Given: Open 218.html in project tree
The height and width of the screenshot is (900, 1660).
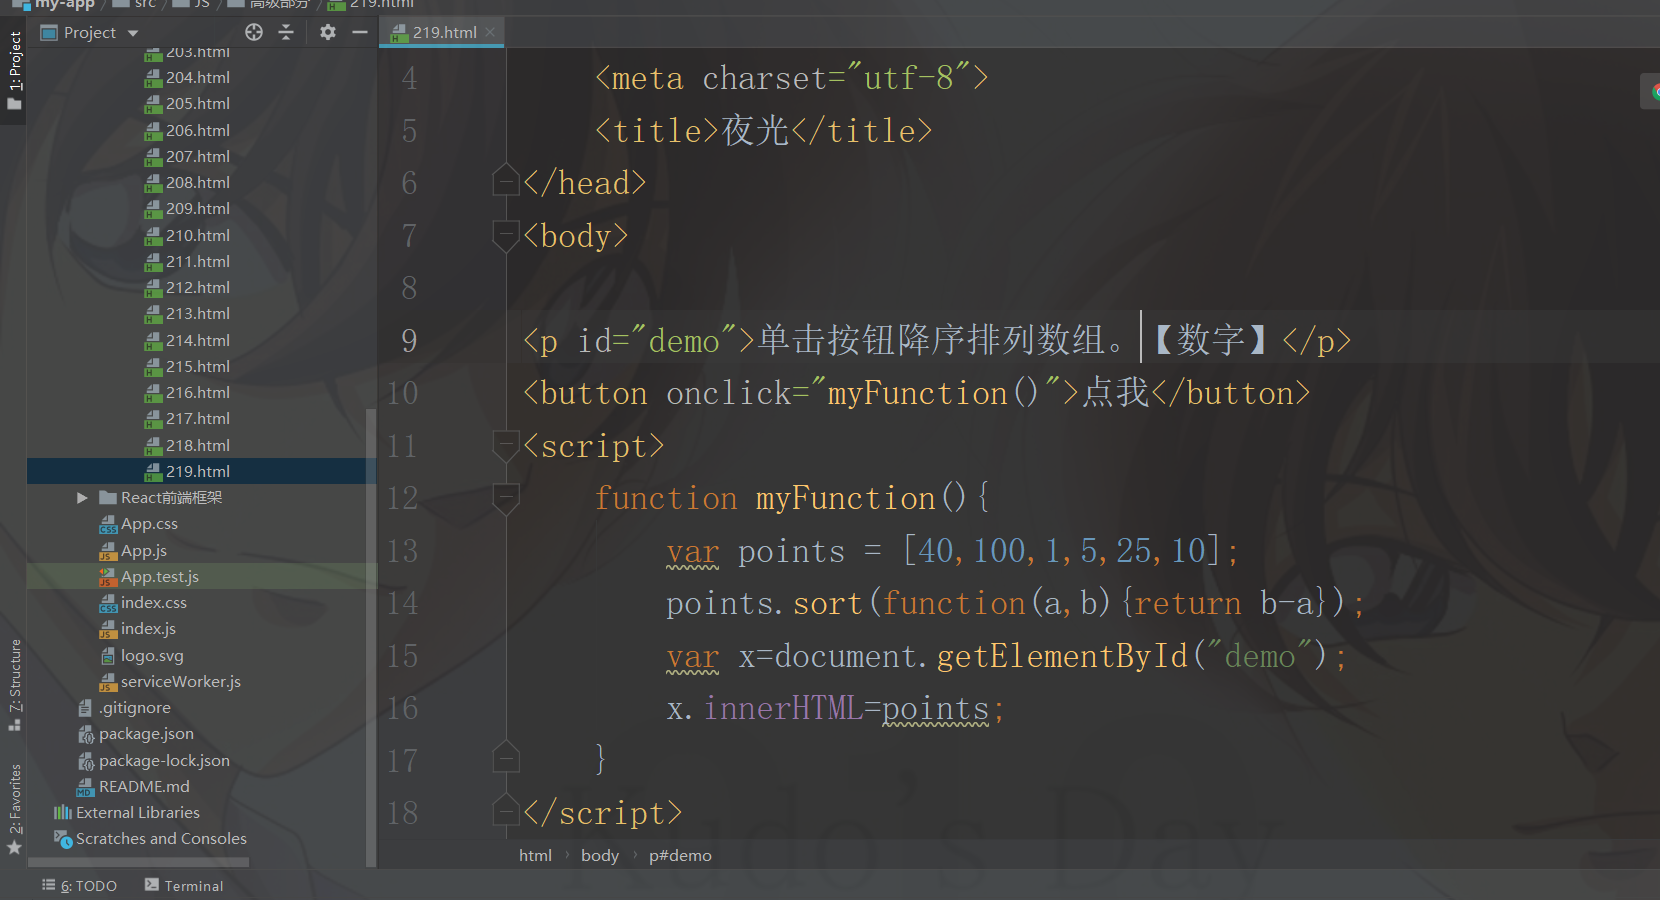Looking at the screenshot, I should (x=188, y=445).
